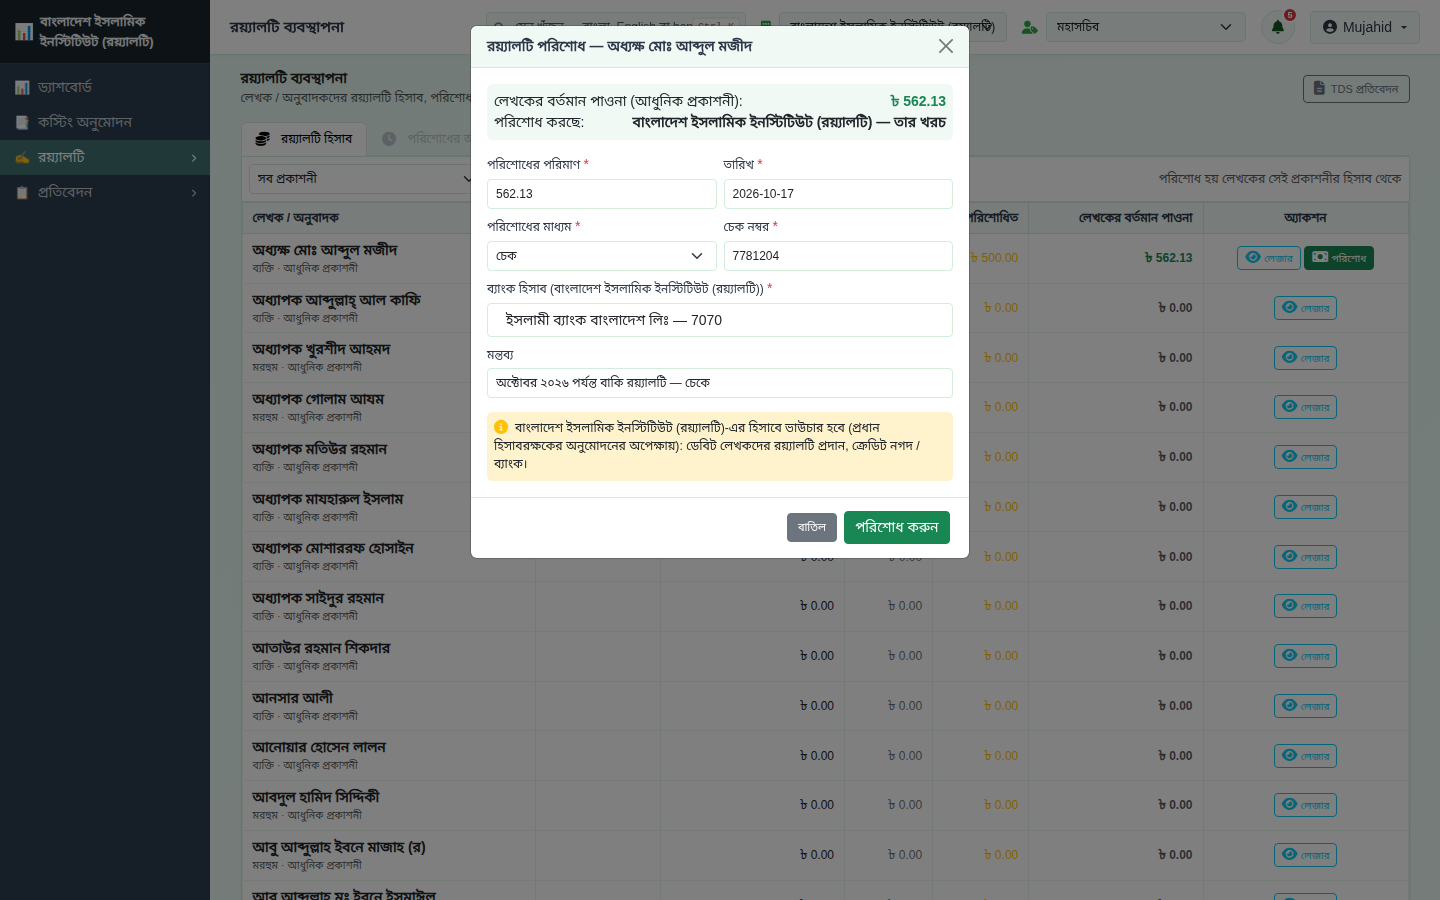Click the Dashboard icon in sidebar
1440x900 pixels.
point(22,87)
